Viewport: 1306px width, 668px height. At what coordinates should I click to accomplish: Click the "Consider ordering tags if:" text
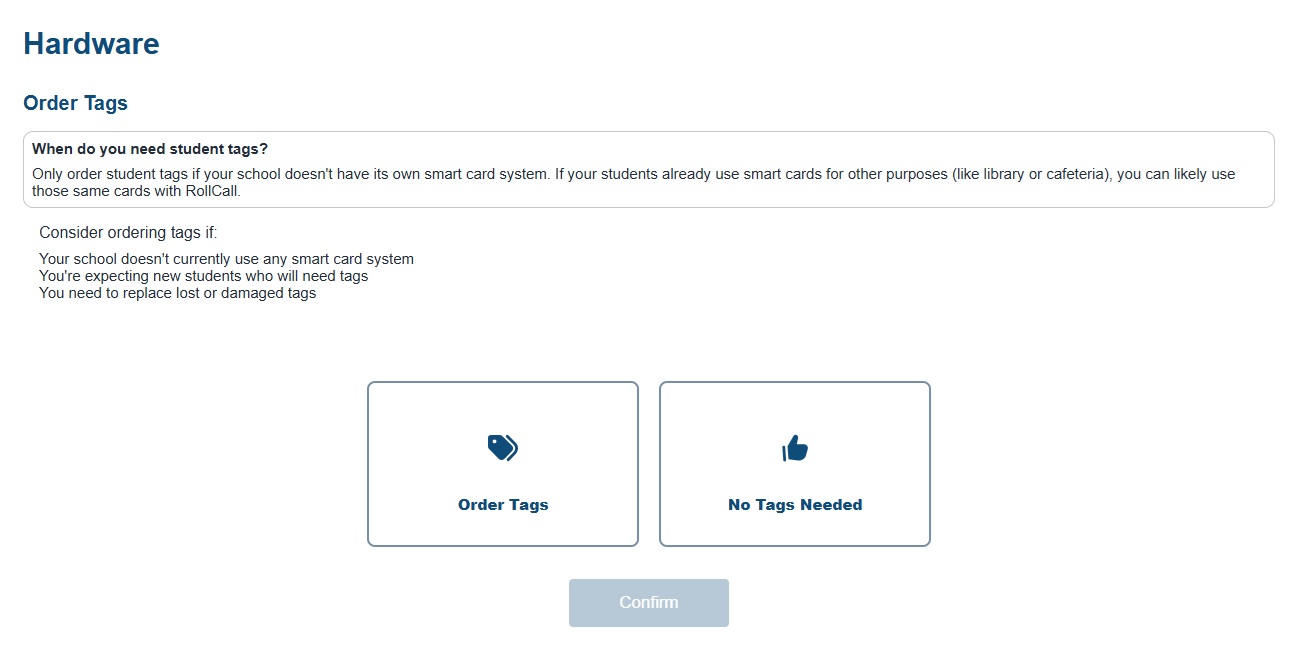128,233
